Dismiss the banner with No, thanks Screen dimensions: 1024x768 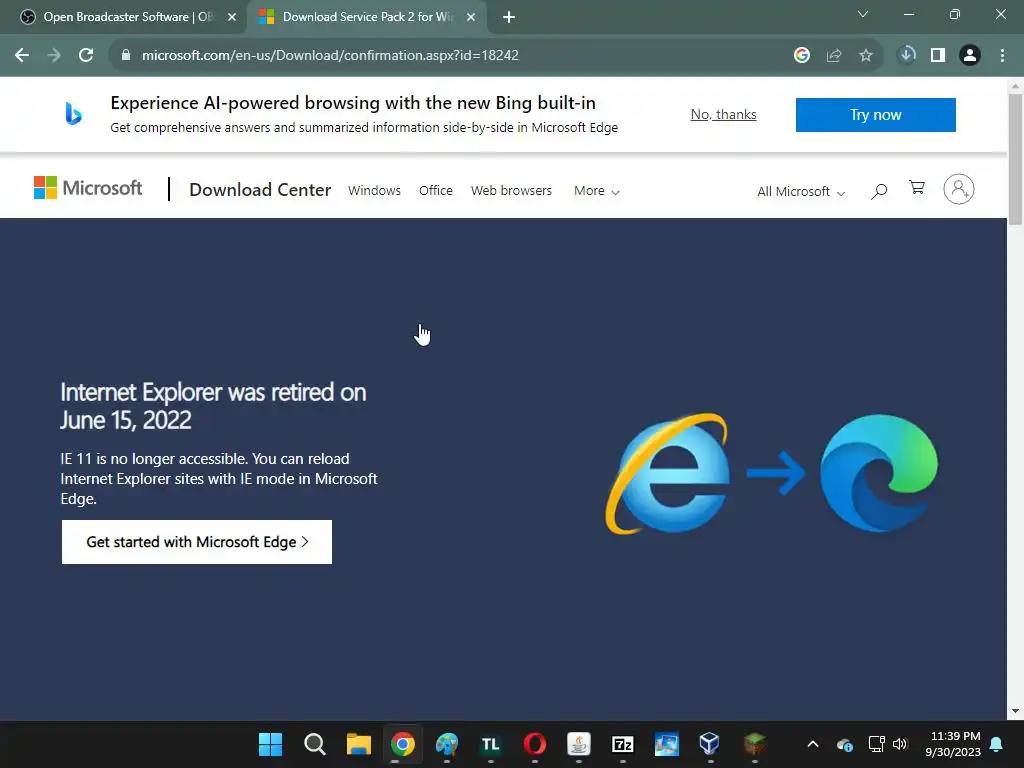click(x=724, y=114)
